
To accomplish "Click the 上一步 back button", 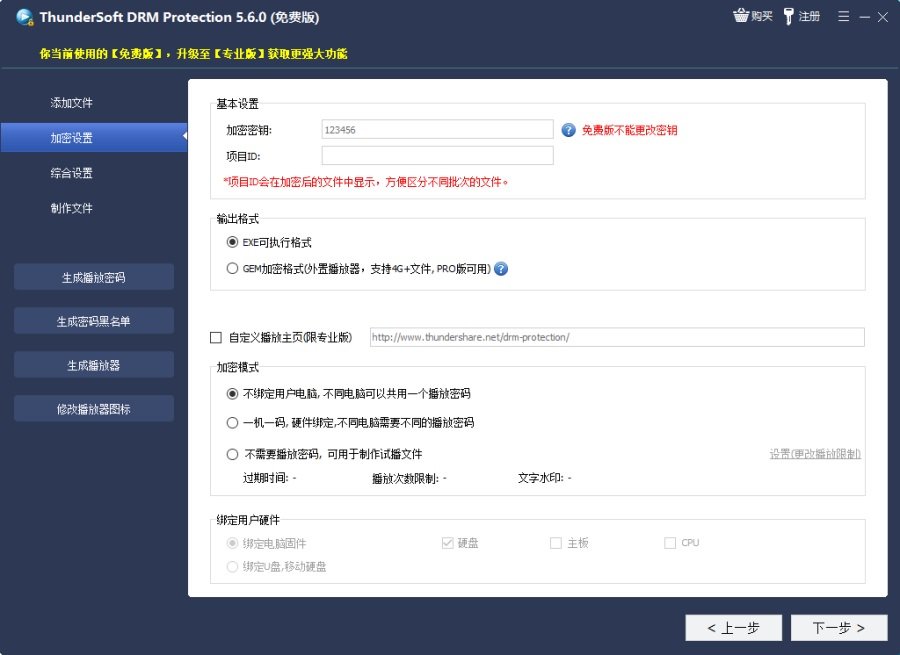I will click(733, 628).
